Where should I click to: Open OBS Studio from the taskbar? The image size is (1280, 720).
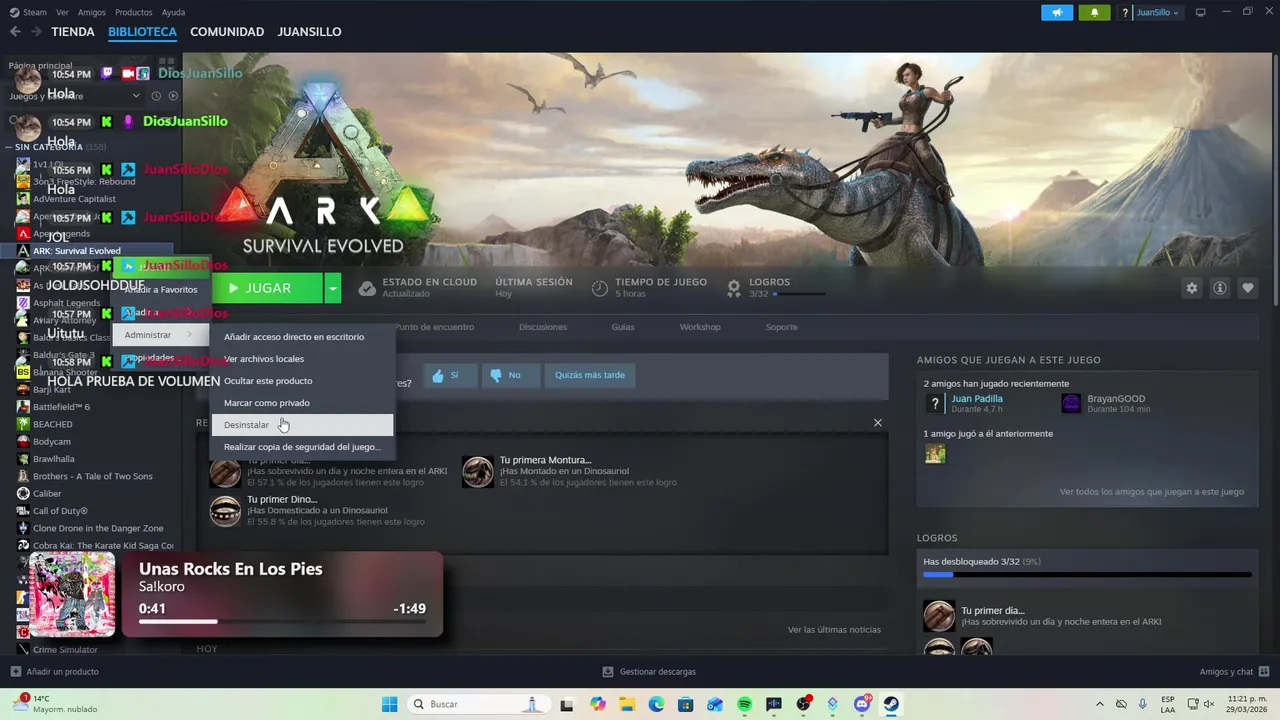[x=803, y=704]
